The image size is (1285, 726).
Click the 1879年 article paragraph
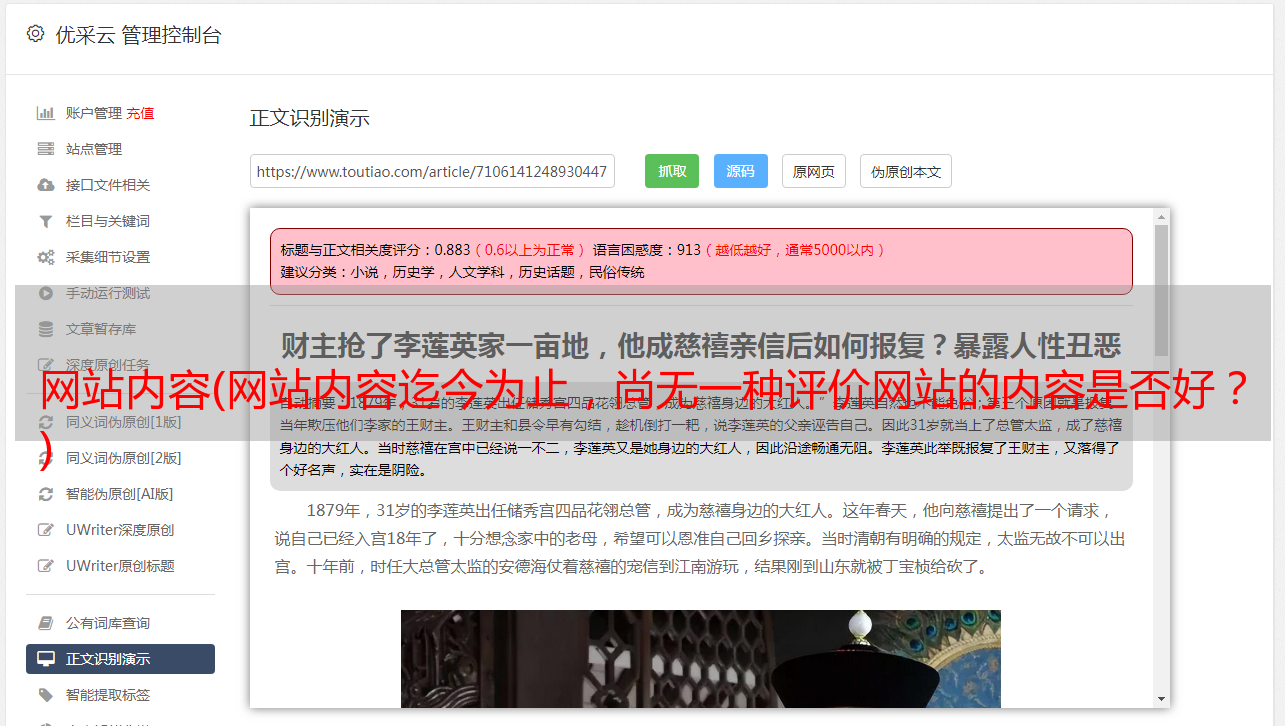pos(701,539)
